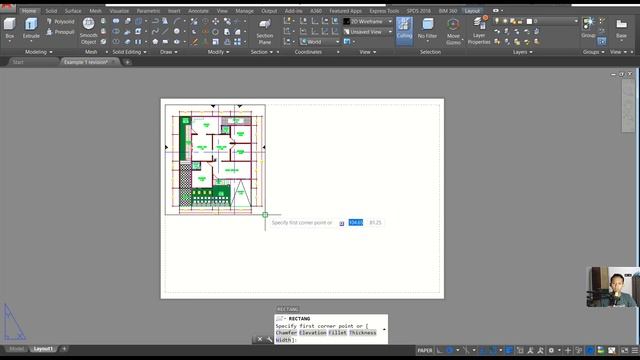This screenshot has width=640, height=360.
Task: Click the Section Plane tool
Action: (x=264, y=31)
